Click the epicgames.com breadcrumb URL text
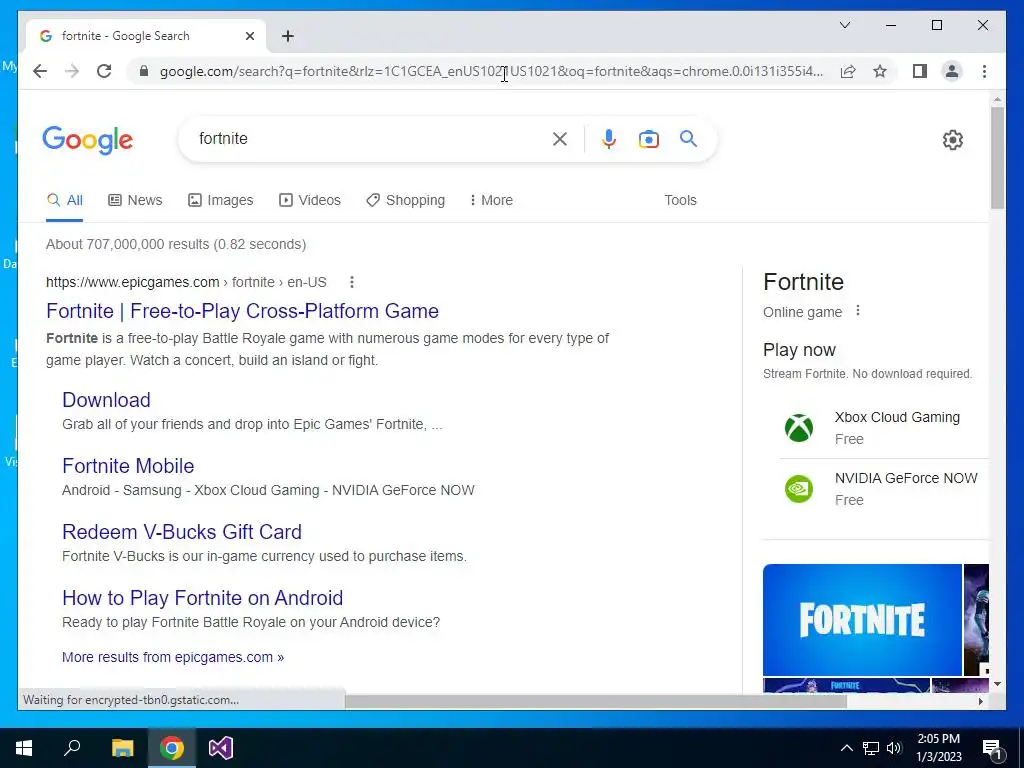 [186, 282]
